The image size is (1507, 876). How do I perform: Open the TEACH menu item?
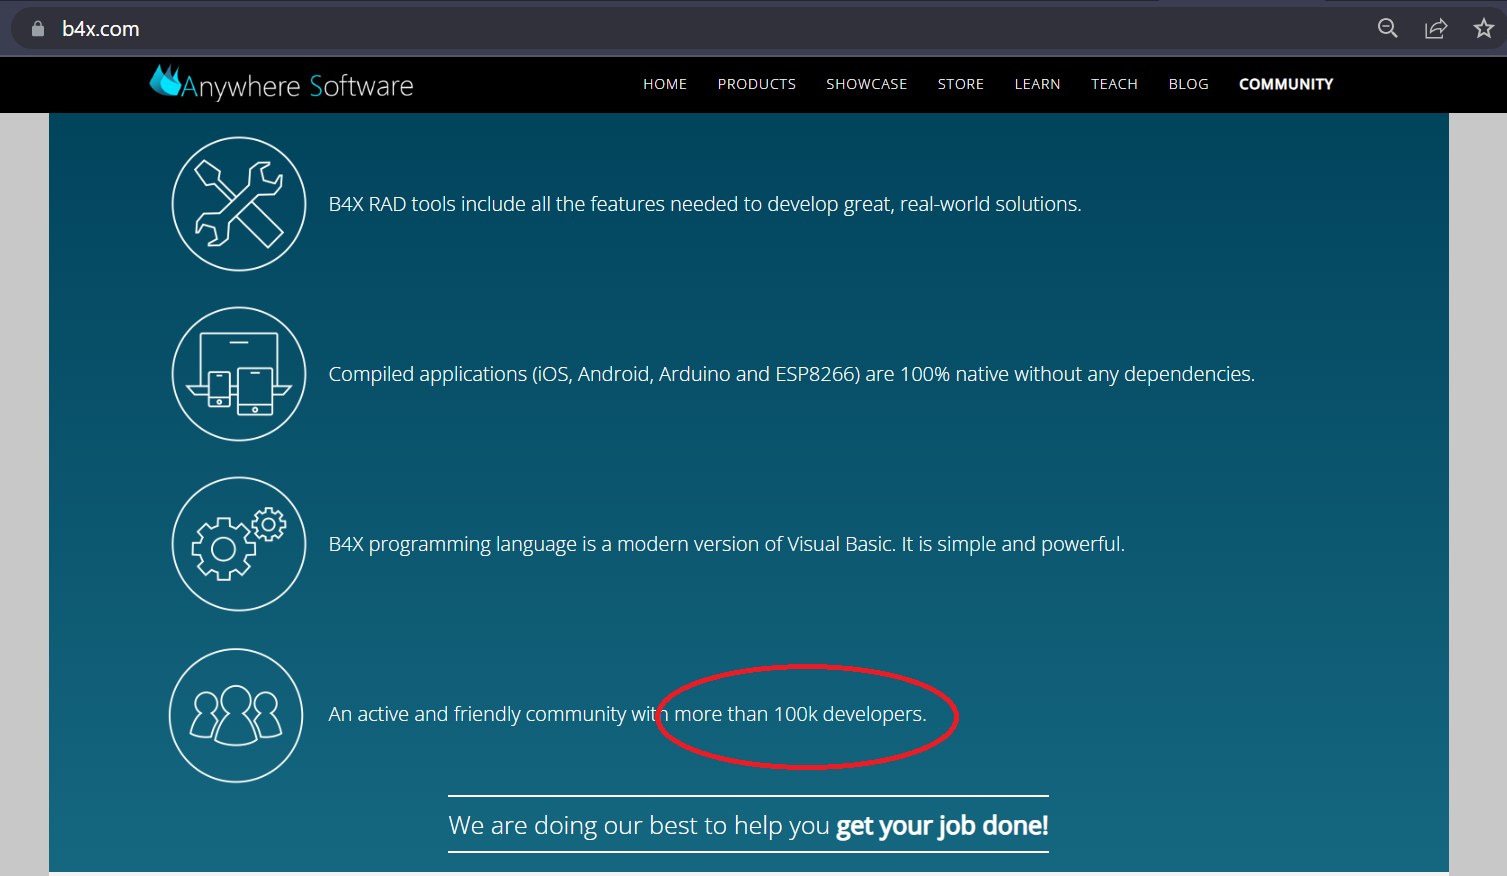coord(1114,84)
